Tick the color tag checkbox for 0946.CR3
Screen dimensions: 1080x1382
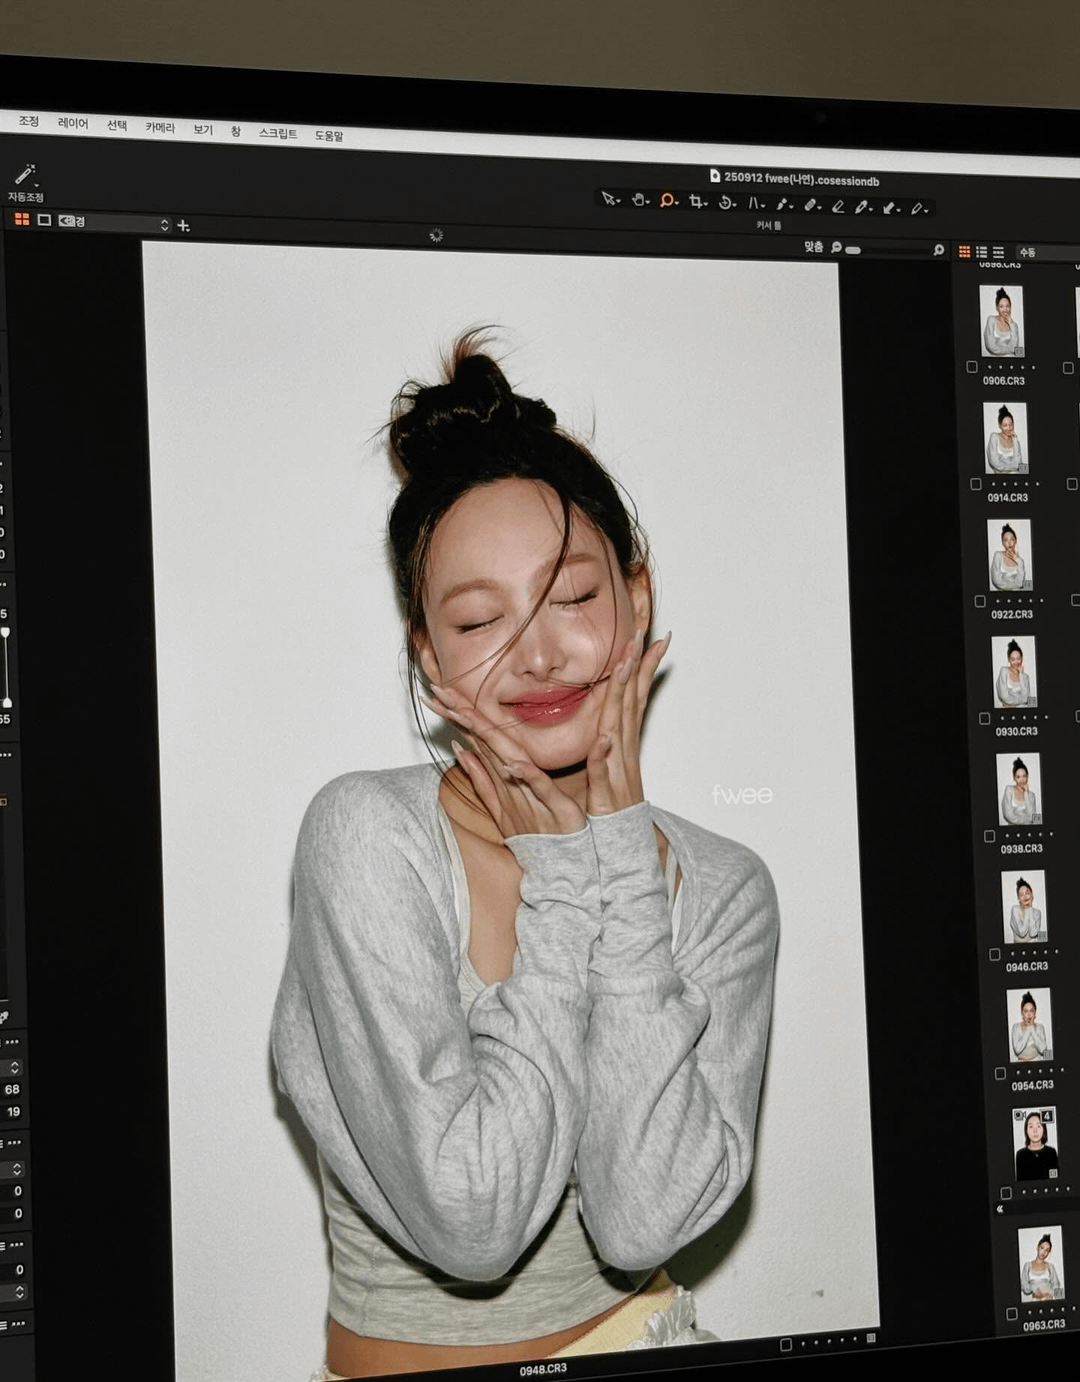tap(994, 954)
